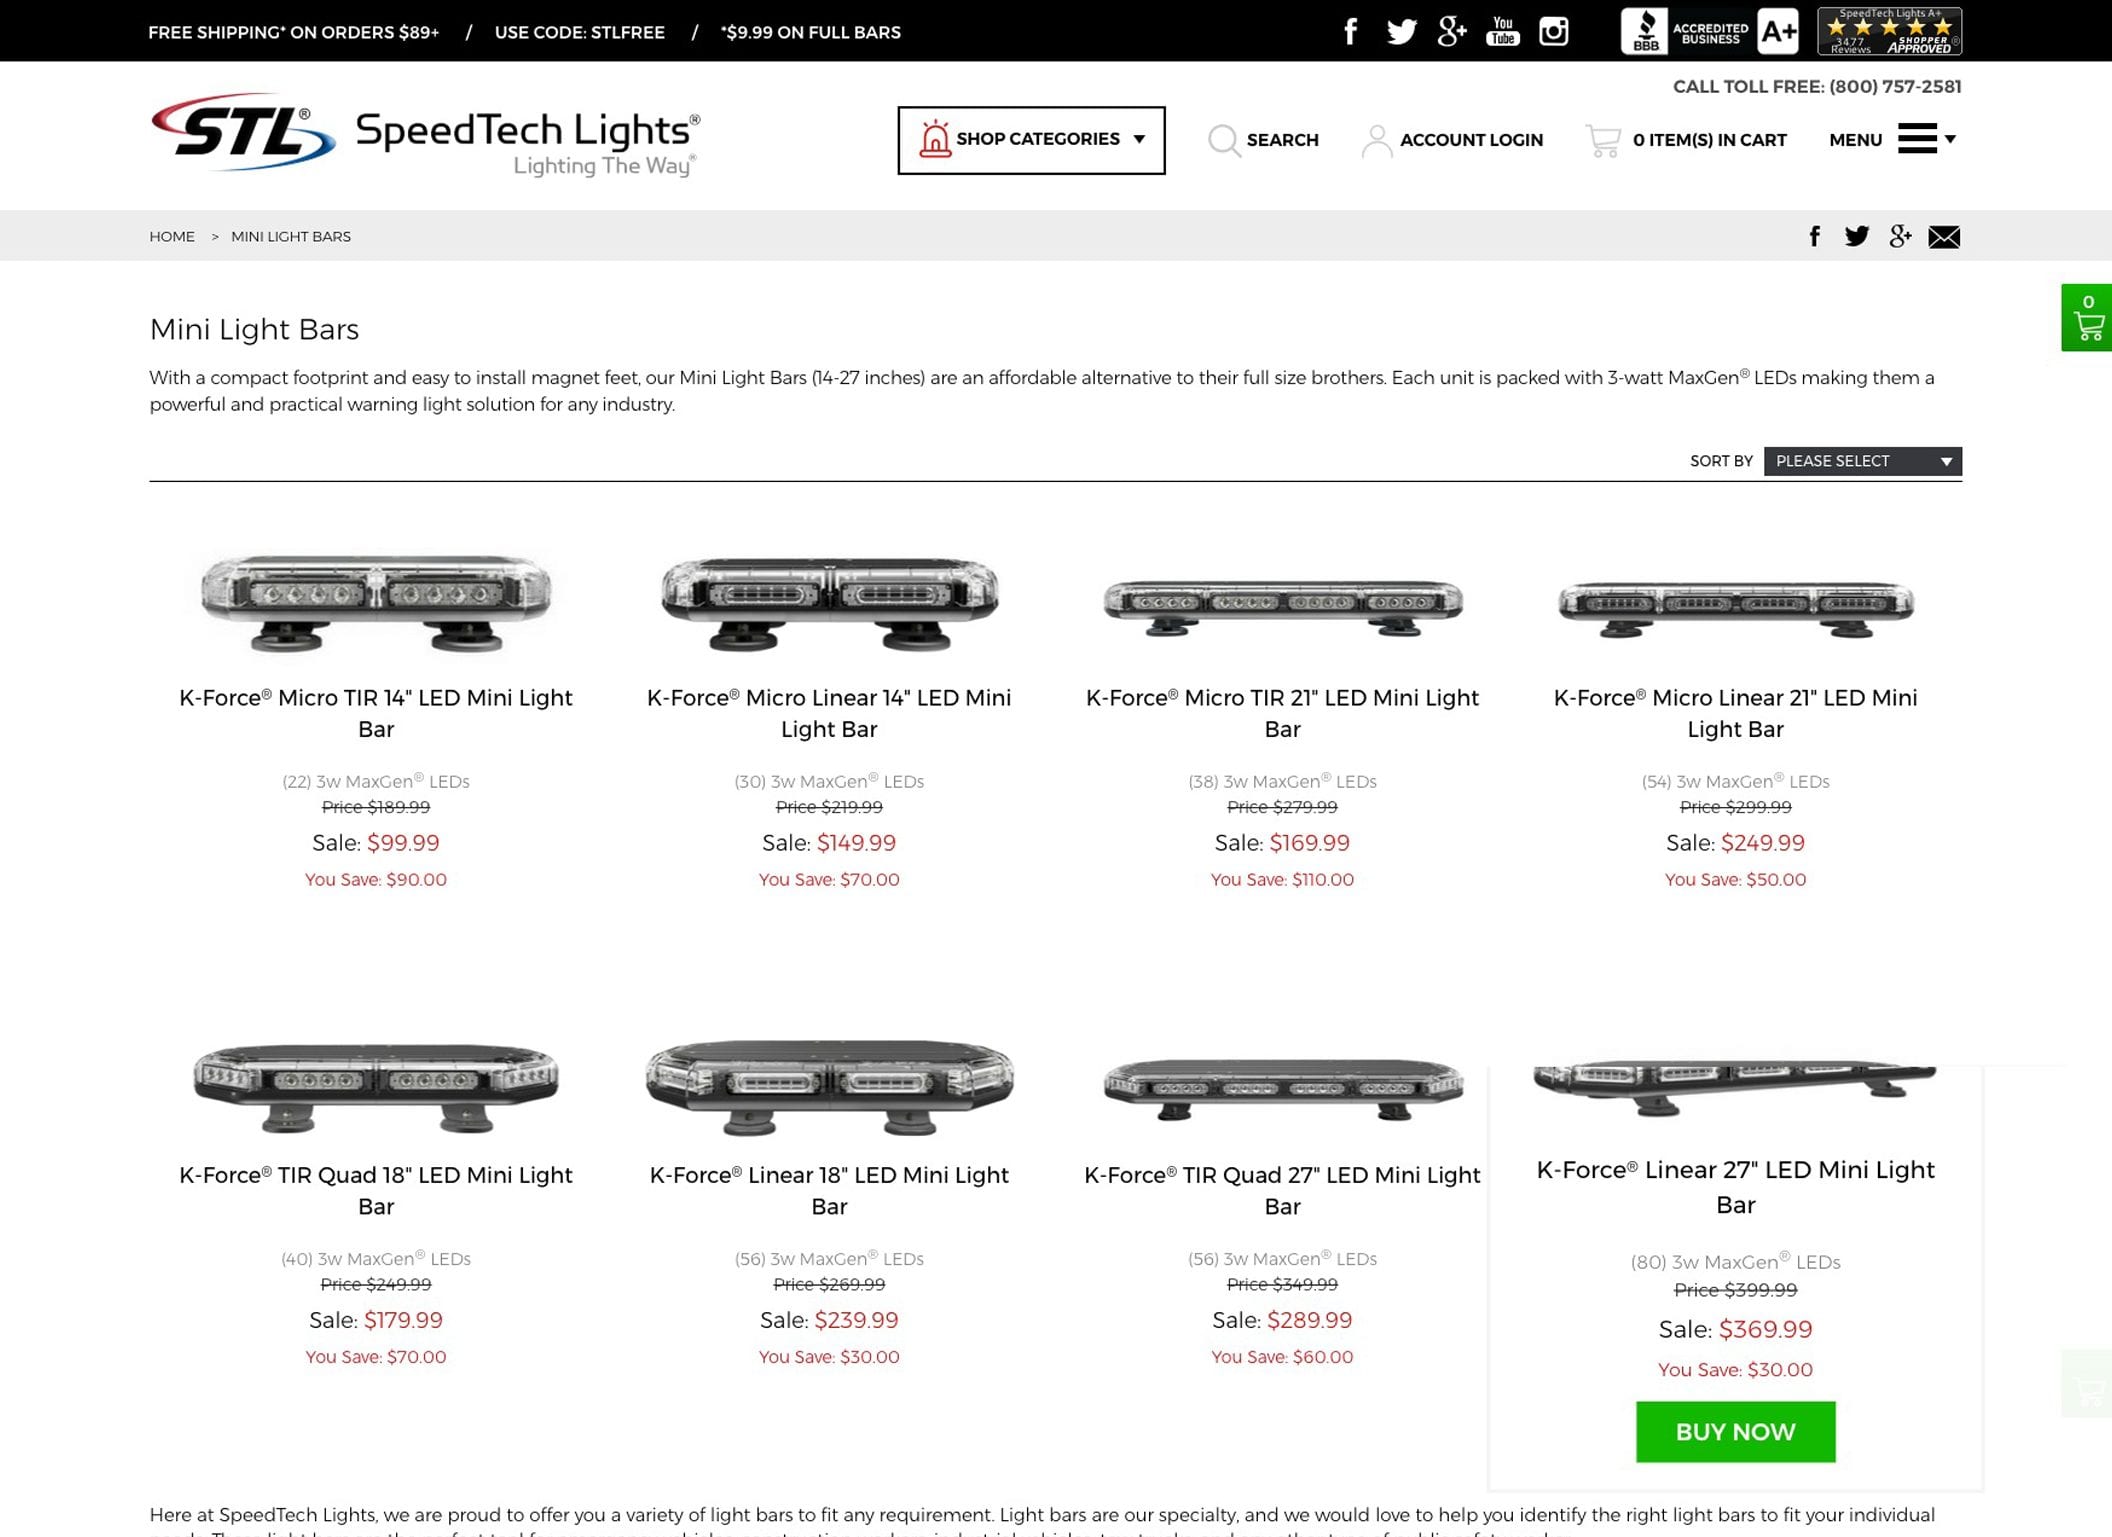
Task: Expand the Sort By Please Select dropdown
Action: (x=1862, y=461)
